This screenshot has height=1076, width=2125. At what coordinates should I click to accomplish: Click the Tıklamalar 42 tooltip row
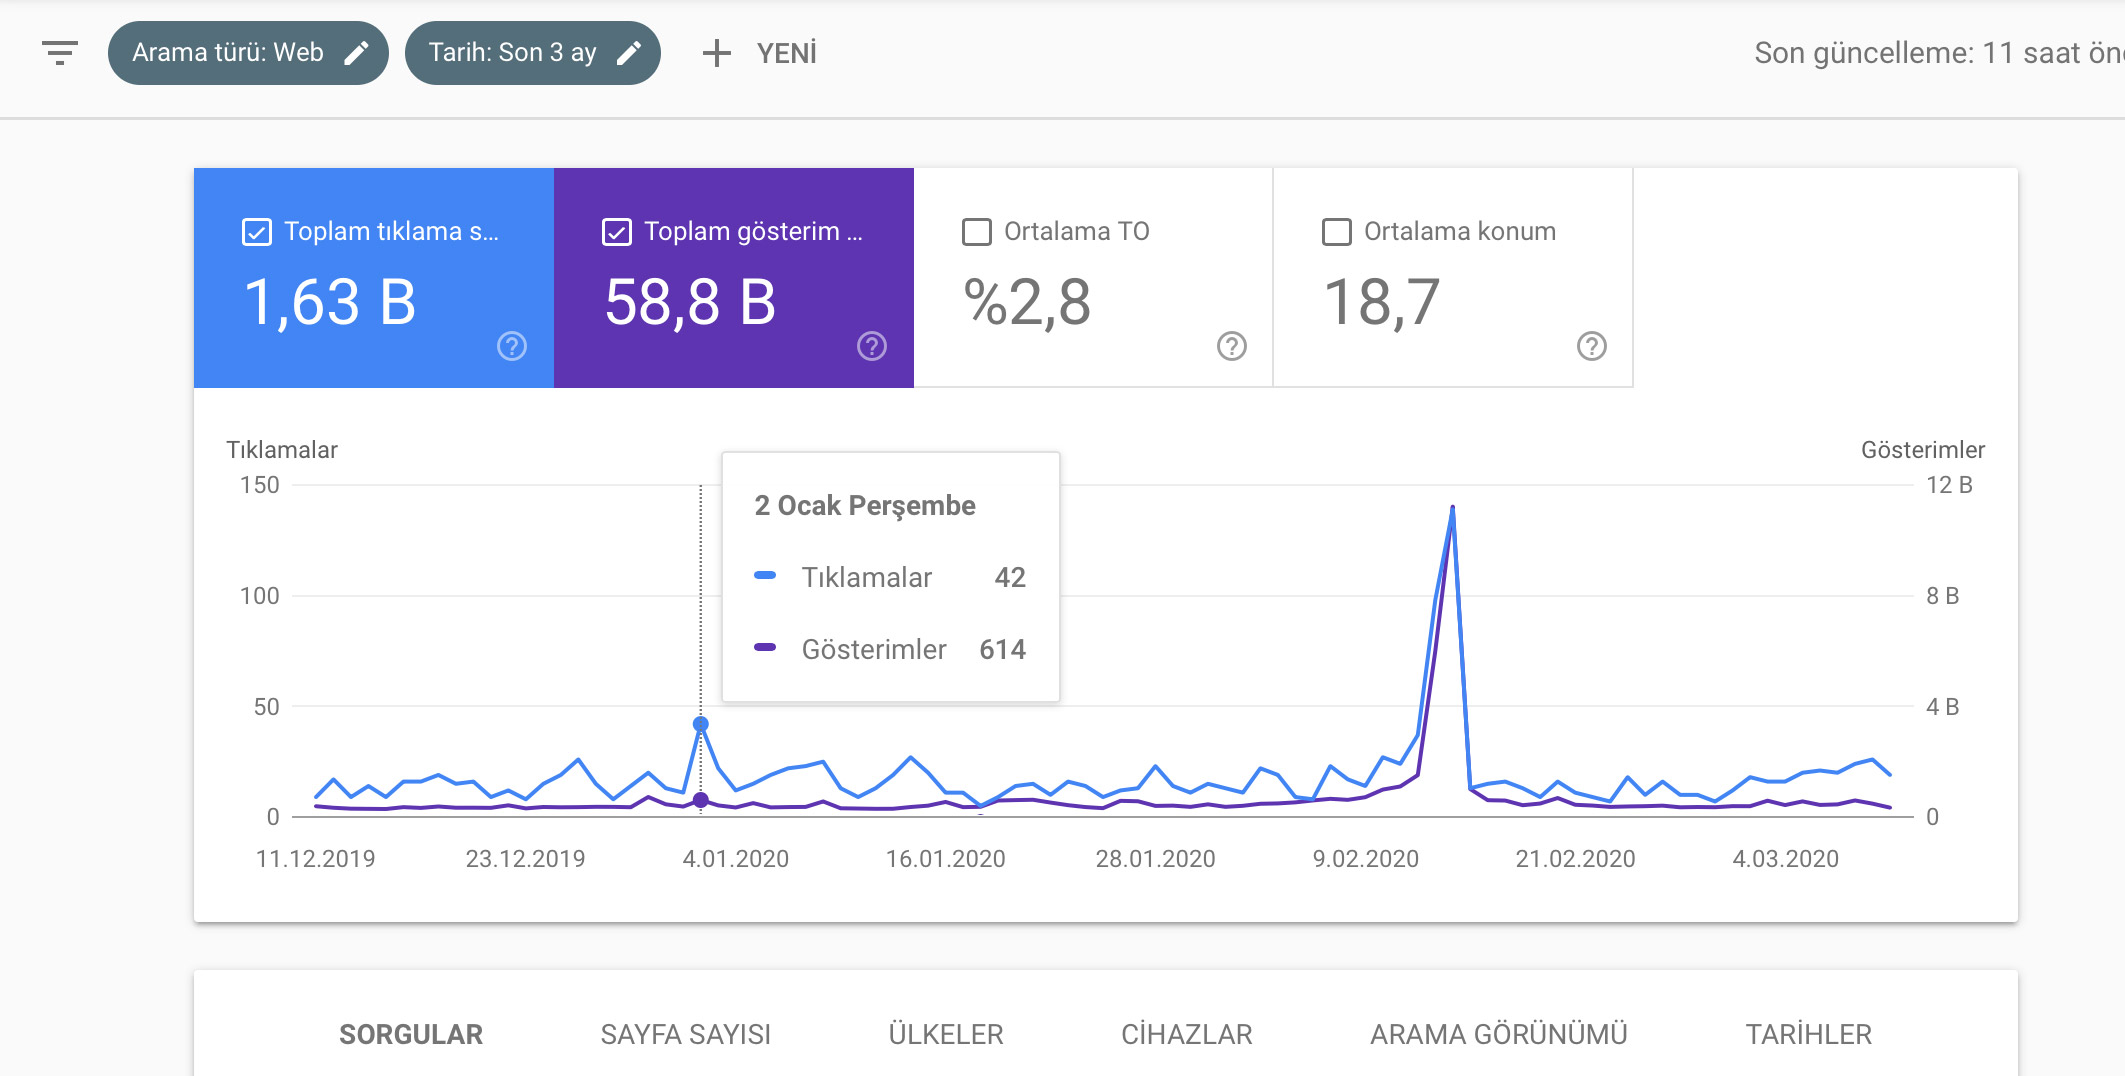(890, 577)
